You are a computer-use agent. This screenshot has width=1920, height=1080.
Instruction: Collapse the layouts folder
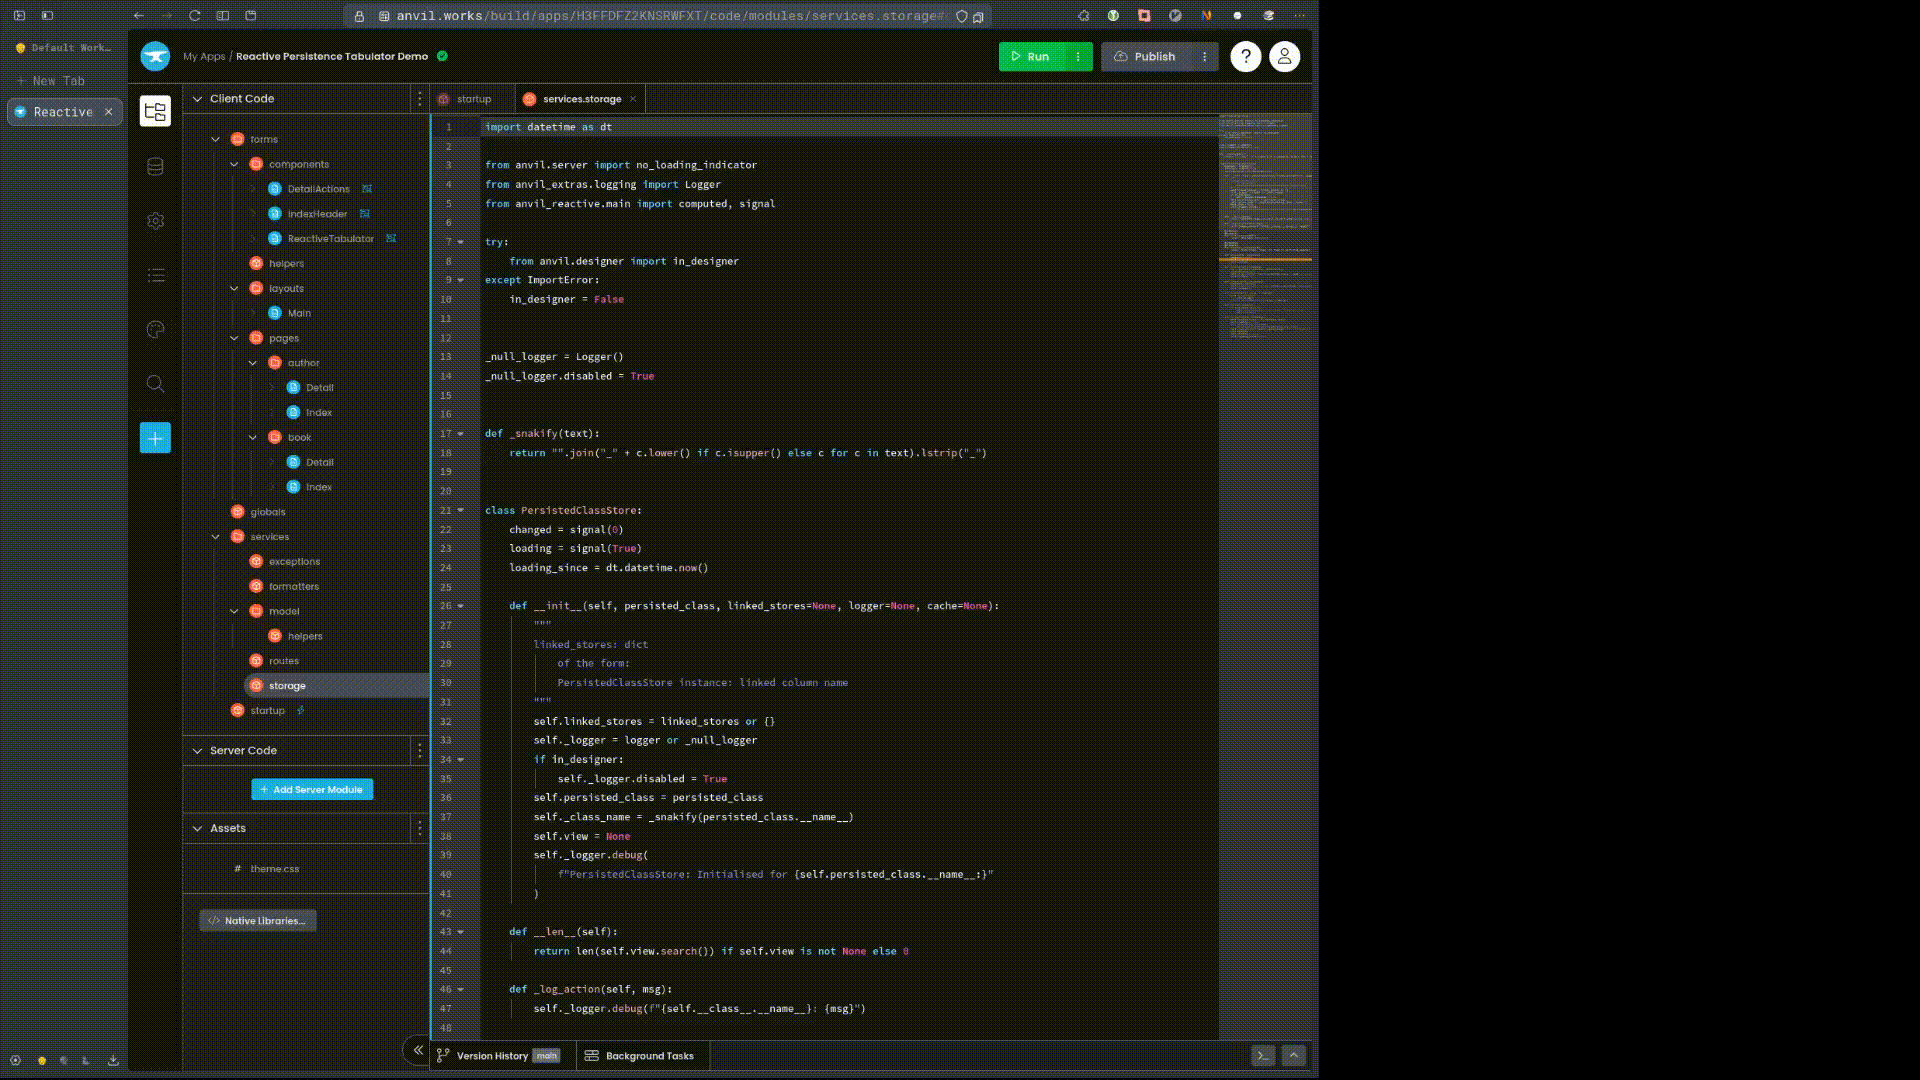click(x=234, y=288)
